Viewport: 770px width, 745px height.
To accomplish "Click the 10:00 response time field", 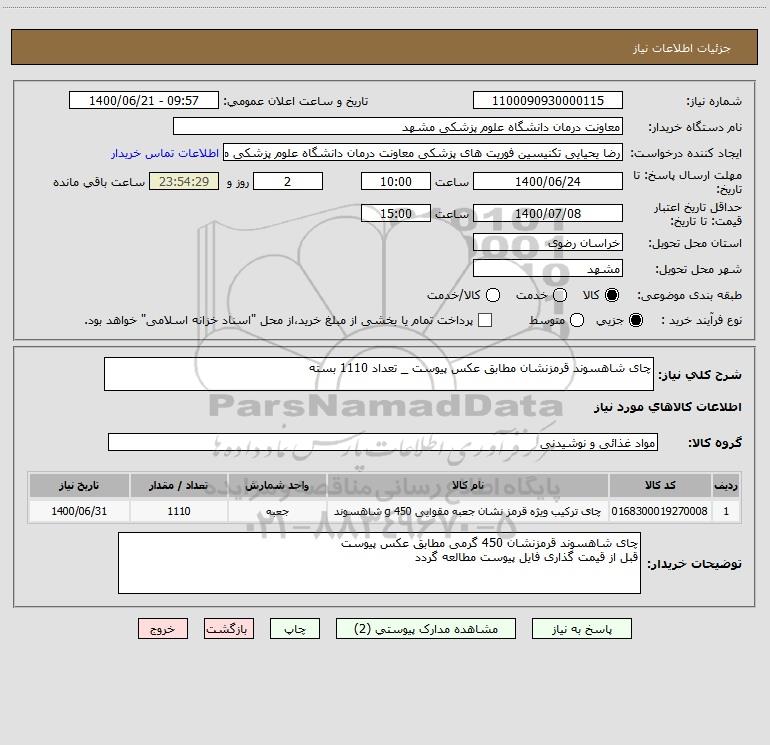I will (x=396, y=181).
